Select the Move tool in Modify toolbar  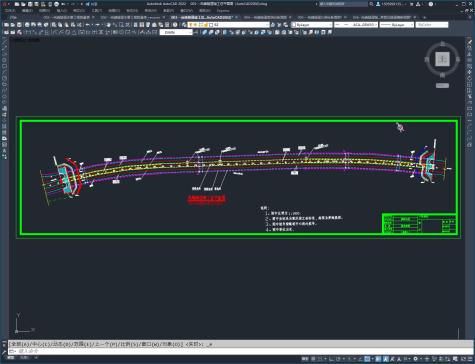point(469,72)
